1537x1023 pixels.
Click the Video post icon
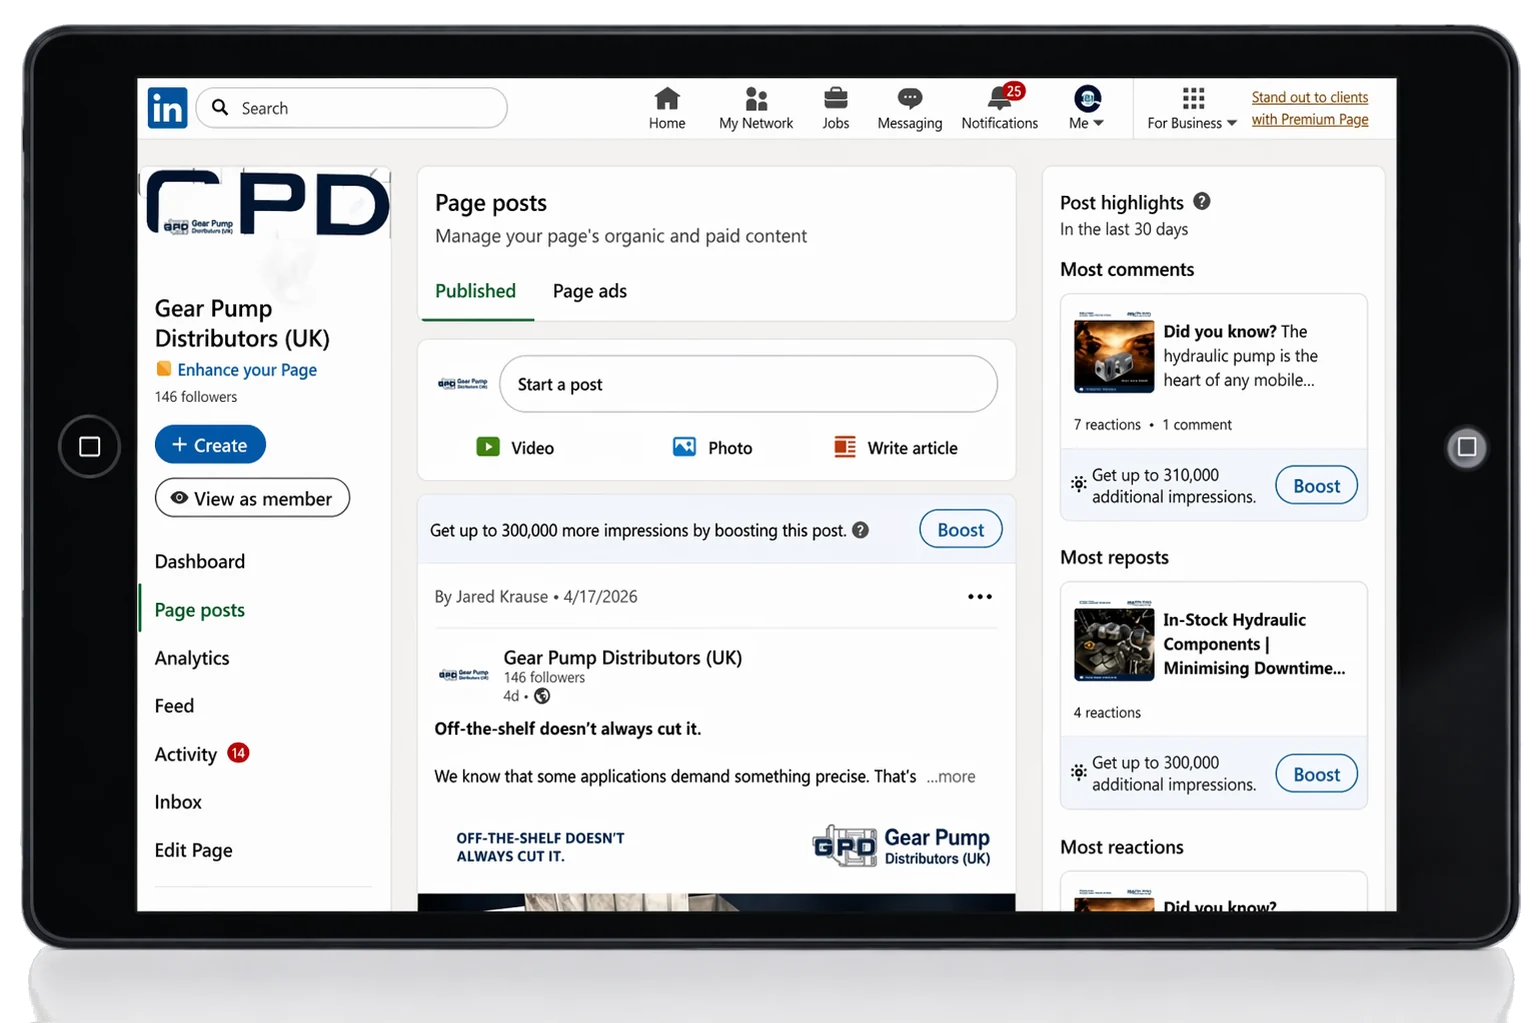click(x=488, y=447)
